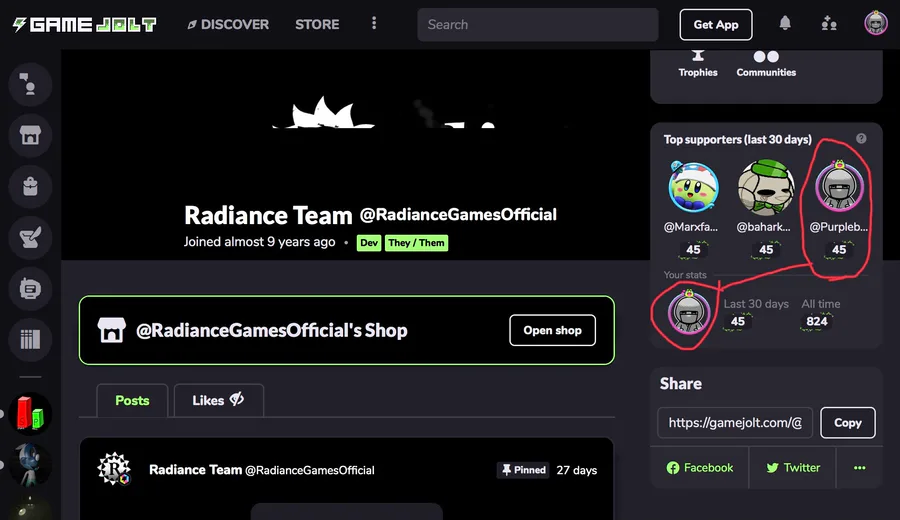The height and width of the screenshot is (520, 900).
Task: Open your account avatar menu
Action: pyautogui.click(x=876, y=23)
